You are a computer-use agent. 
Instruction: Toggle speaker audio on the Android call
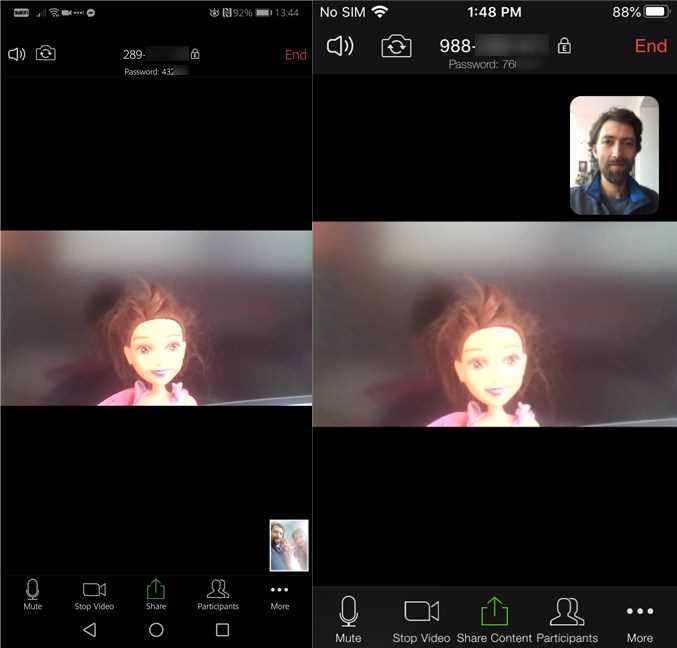tap(17, 54)
